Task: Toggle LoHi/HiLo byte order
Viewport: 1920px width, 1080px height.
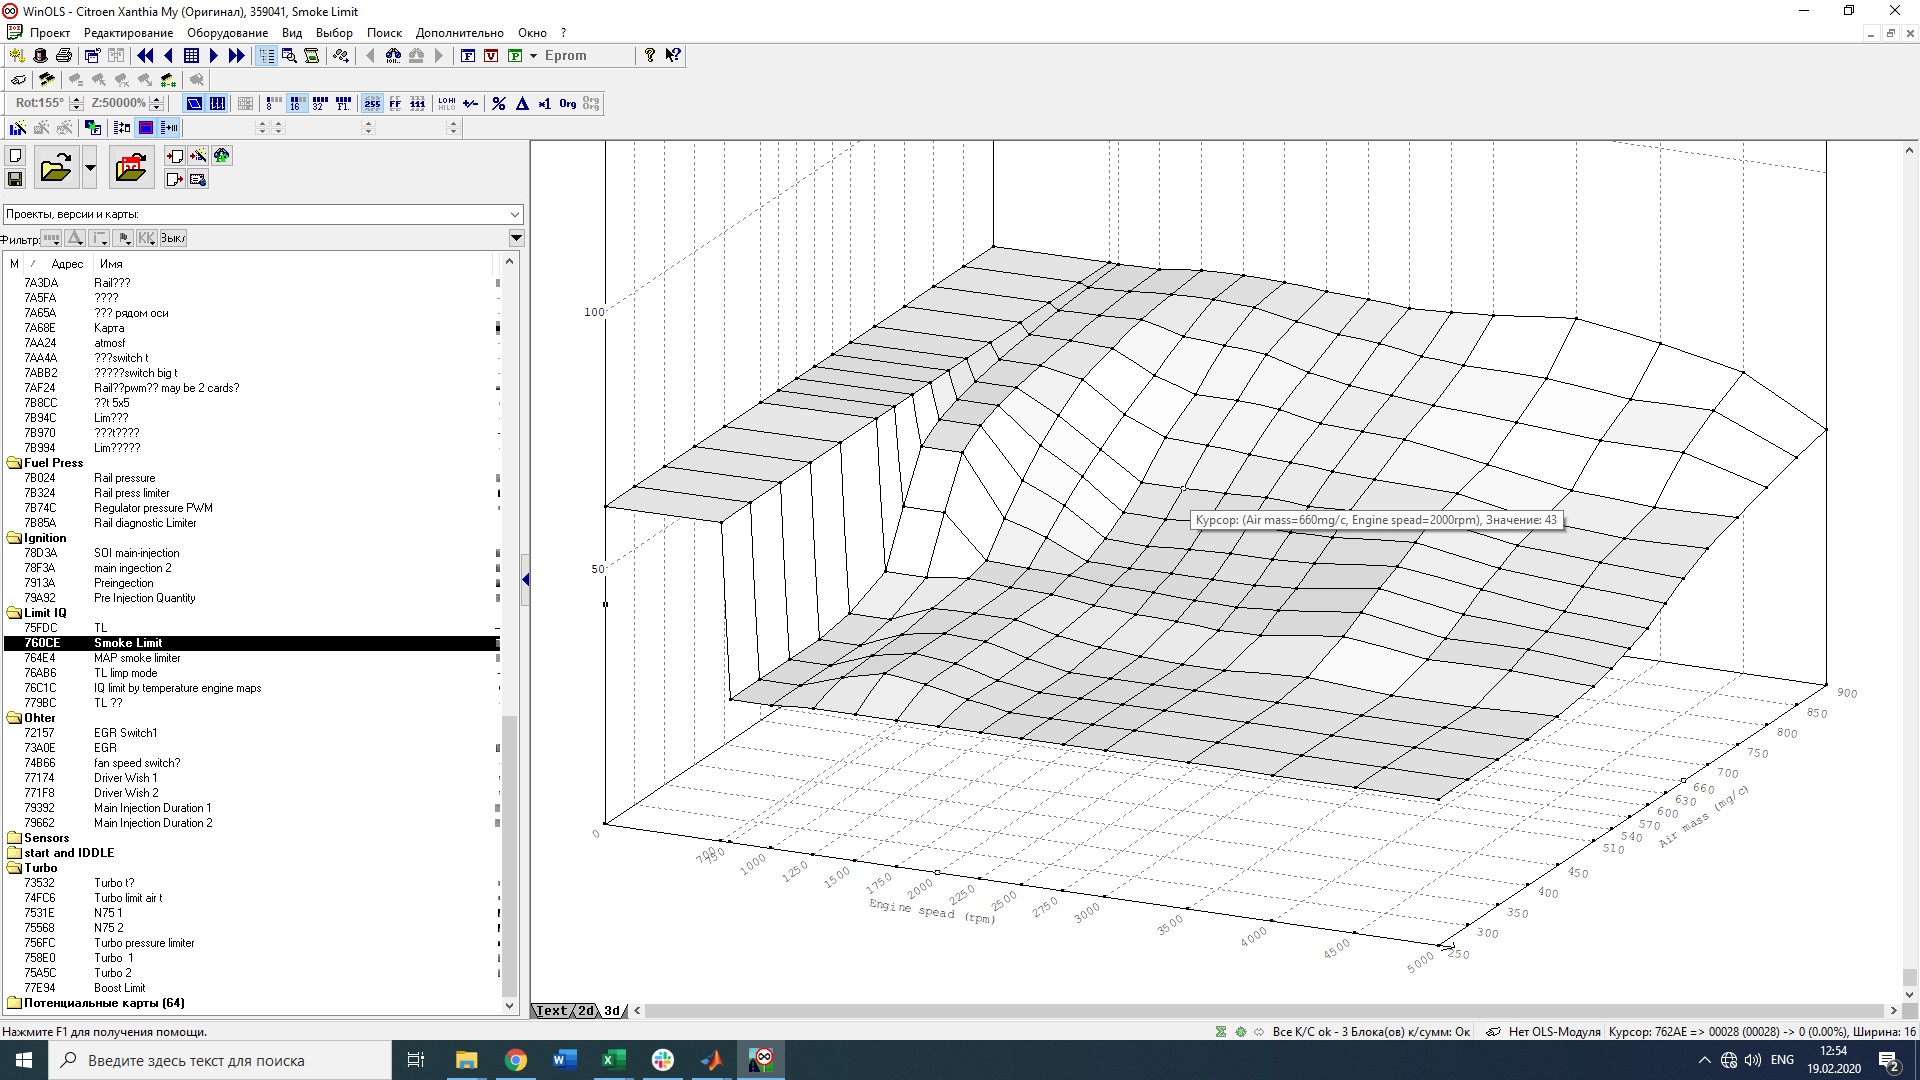Action: tap(446, 103)
